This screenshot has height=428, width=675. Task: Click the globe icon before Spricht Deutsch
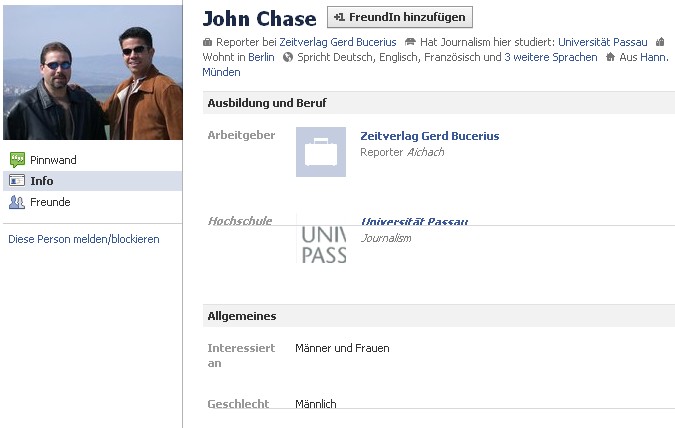click(x=288, y=57)
